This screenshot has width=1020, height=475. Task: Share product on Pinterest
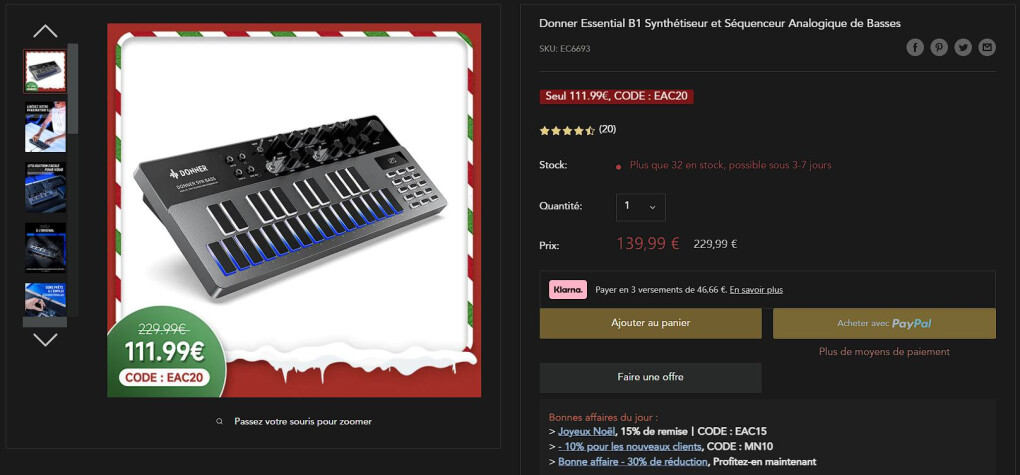(x=939, y=47)
